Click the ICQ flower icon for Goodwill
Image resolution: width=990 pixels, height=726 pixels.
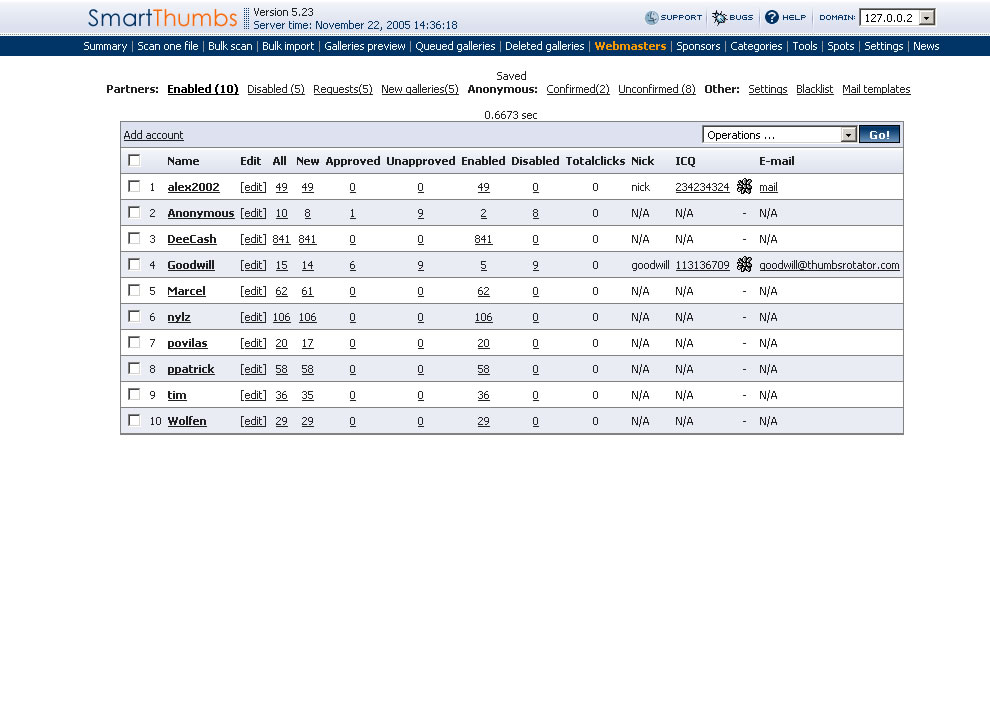point(744,265)
